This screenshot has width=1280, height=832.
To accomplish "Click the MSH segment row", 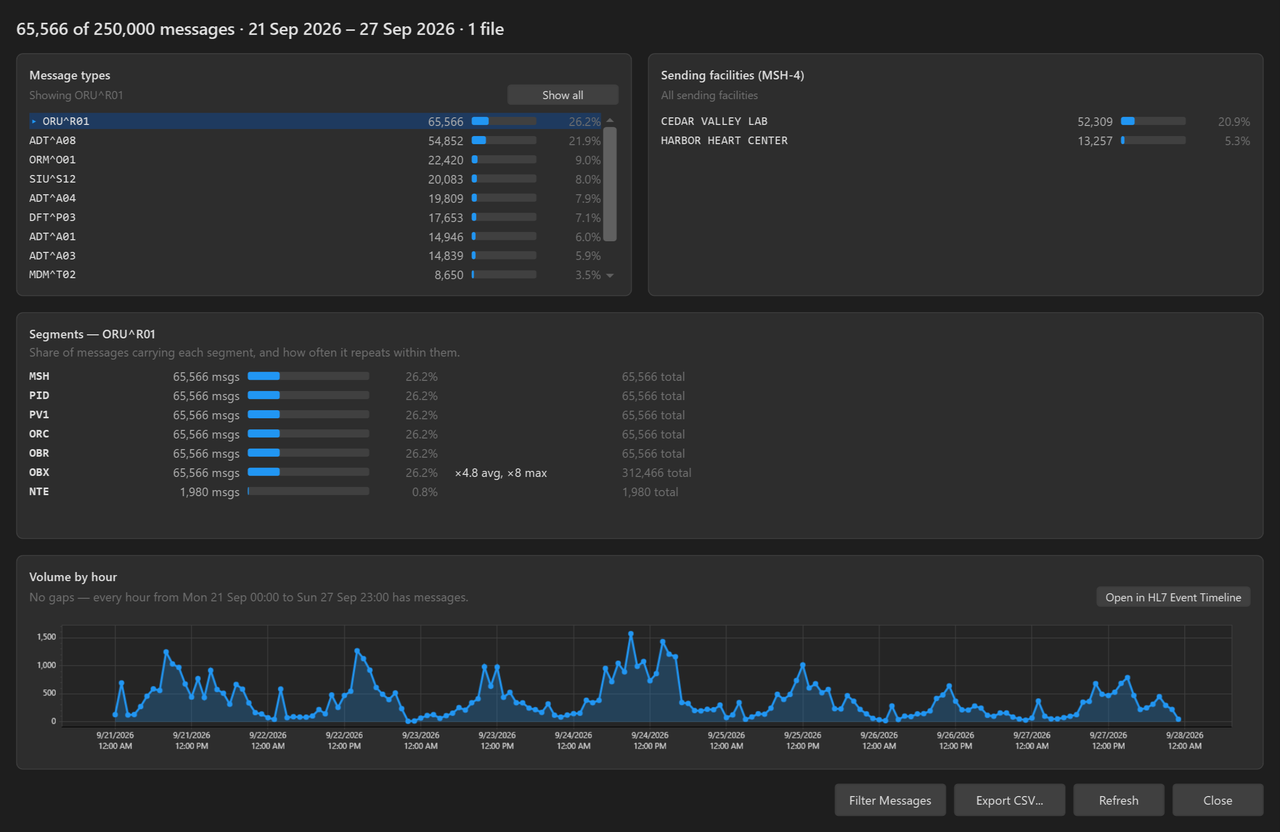I will [640, 377].
